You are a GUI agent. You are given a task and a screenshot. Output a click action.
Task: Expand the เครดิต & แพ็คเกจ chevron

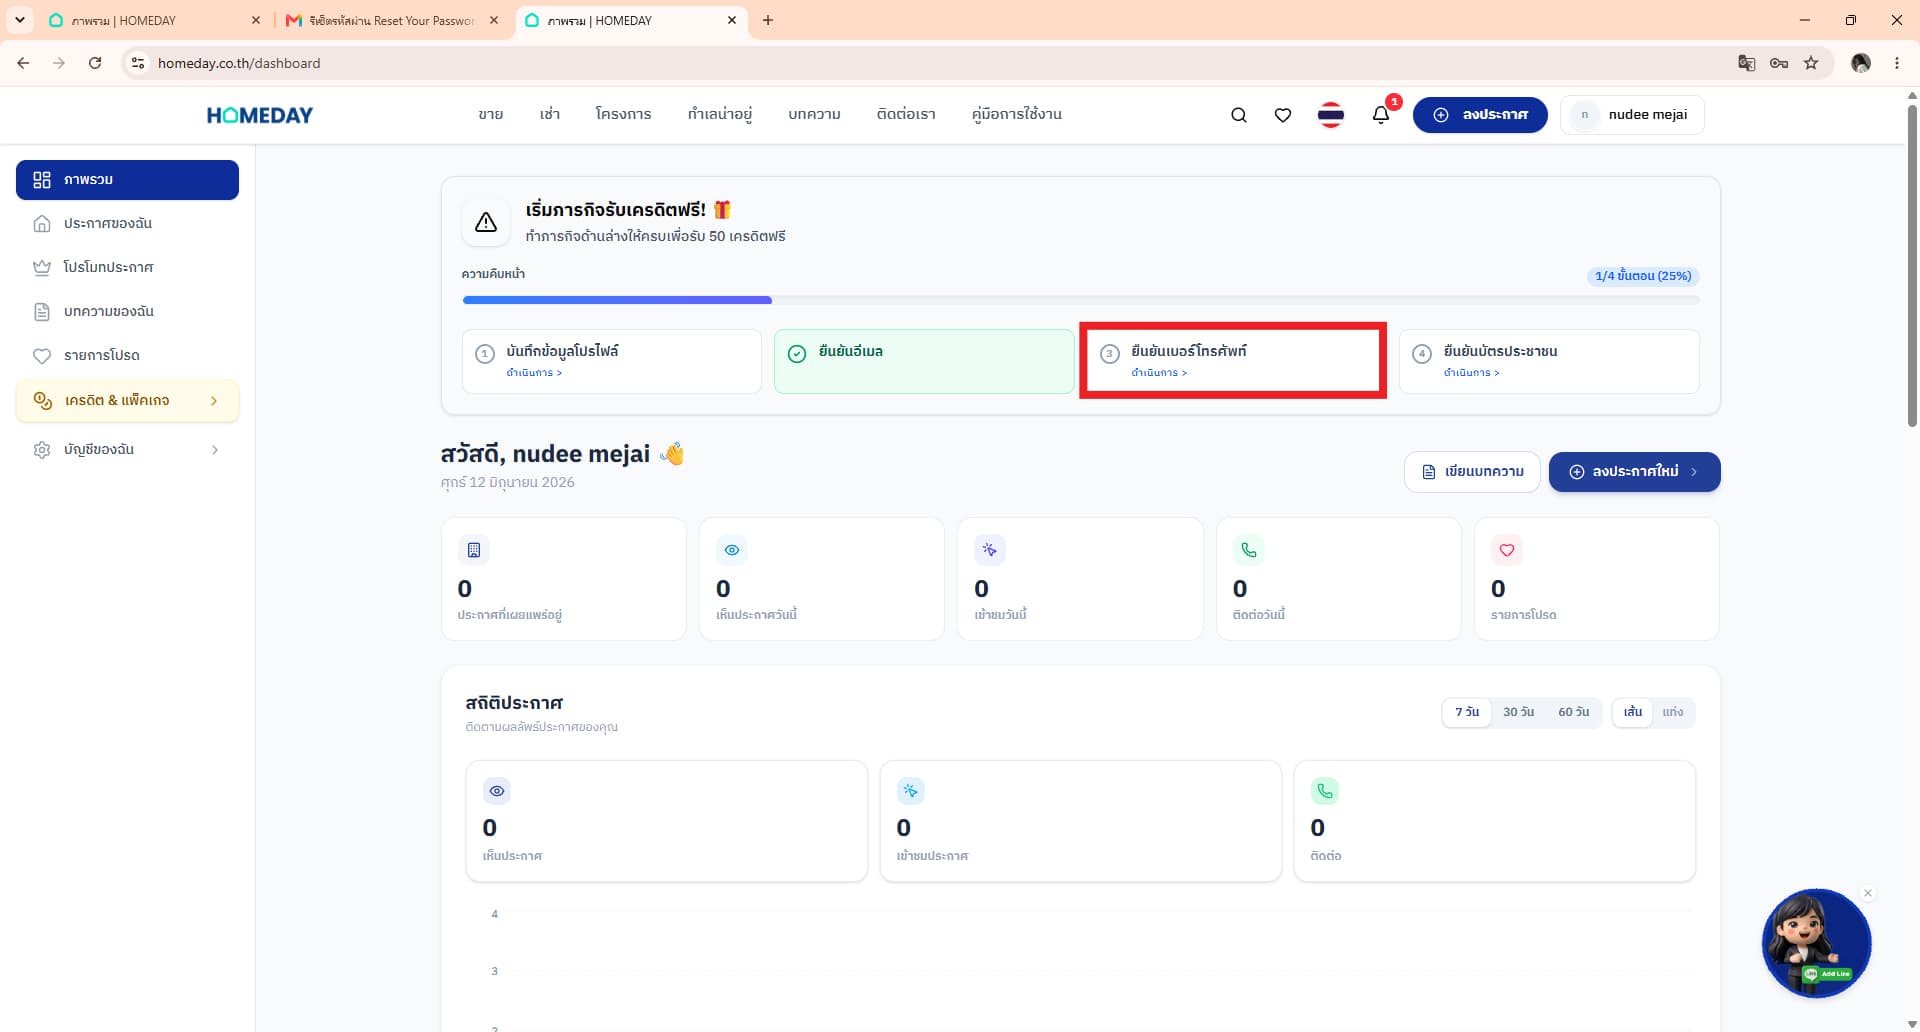214,401
